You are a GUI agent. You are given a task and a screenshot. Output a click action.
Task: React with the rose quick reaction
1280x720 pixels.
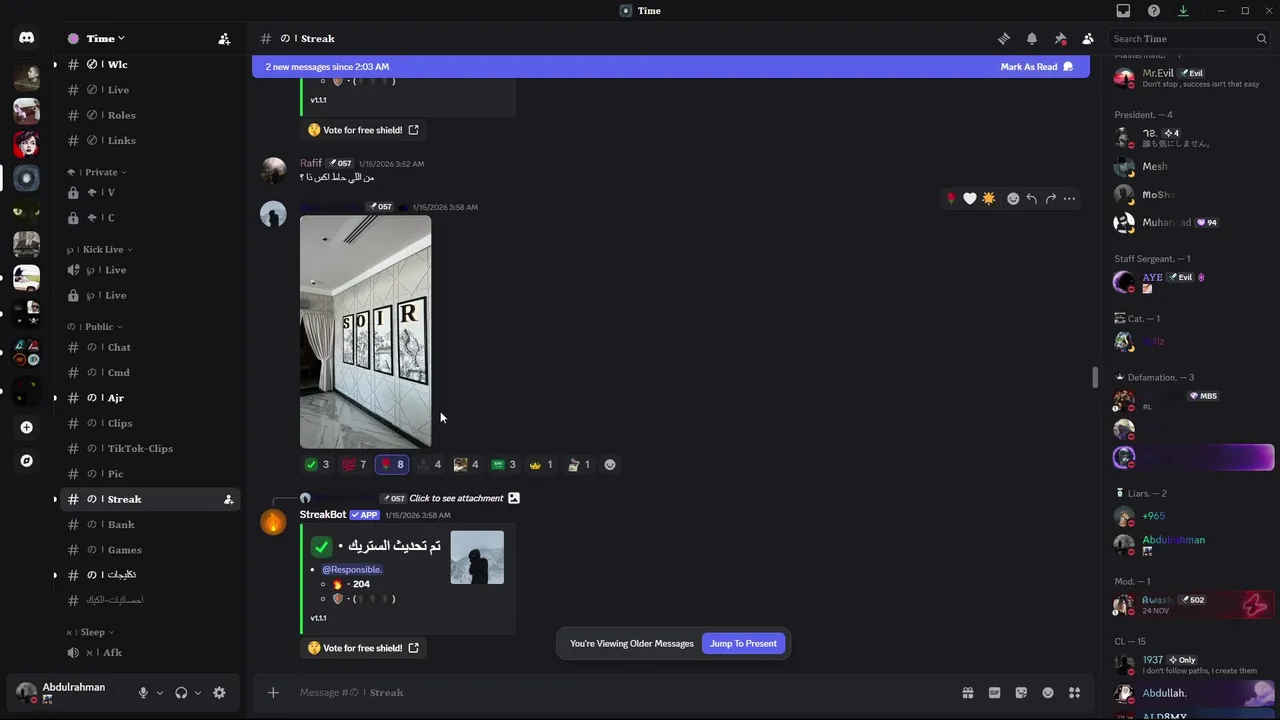point(951,199)
